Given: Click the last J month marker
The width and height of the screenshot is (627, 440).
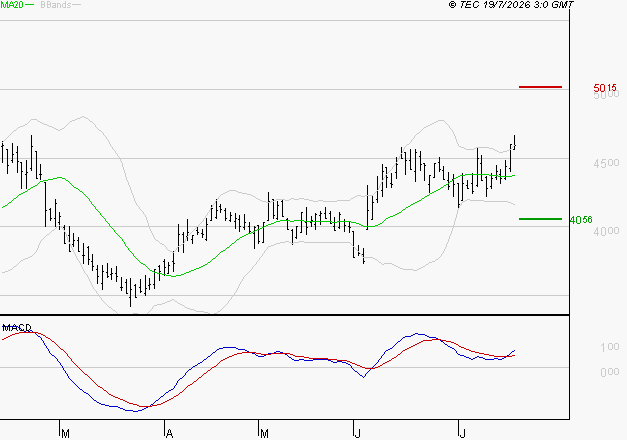Looking at the screenshot, I should [463, 434].
